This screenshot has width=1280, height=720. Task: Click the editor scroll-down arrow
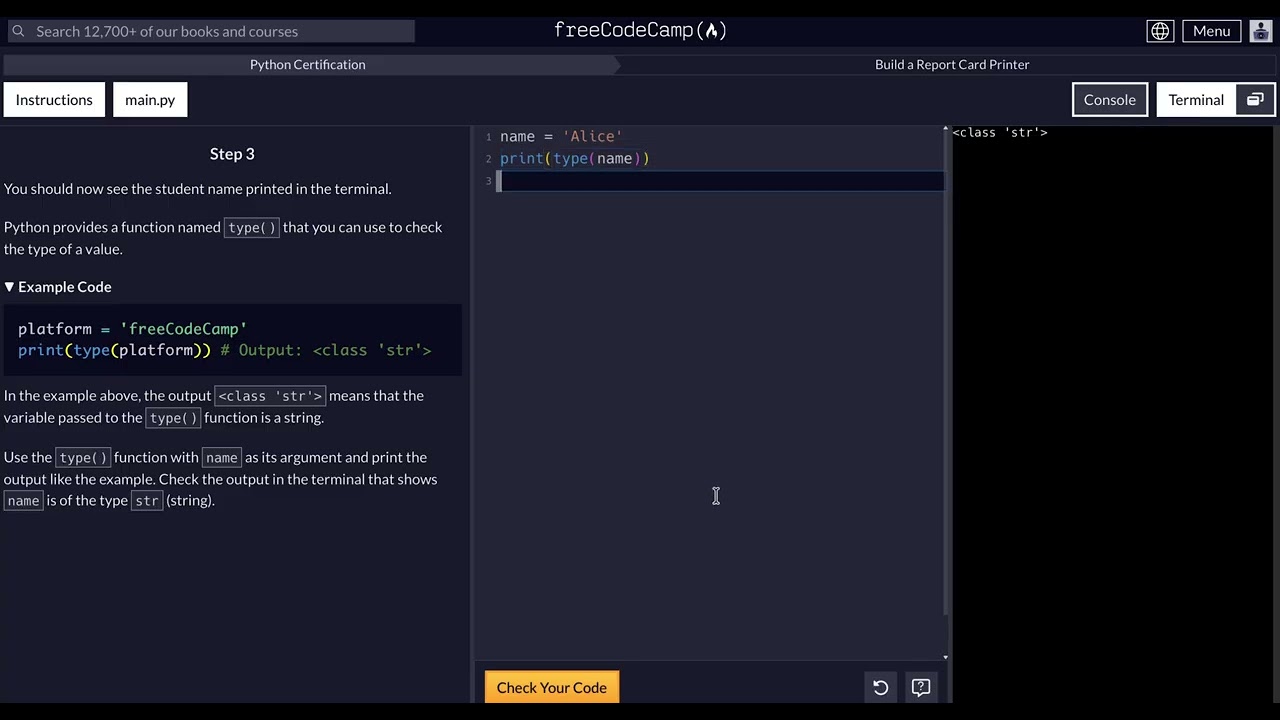tap(945, 657)
